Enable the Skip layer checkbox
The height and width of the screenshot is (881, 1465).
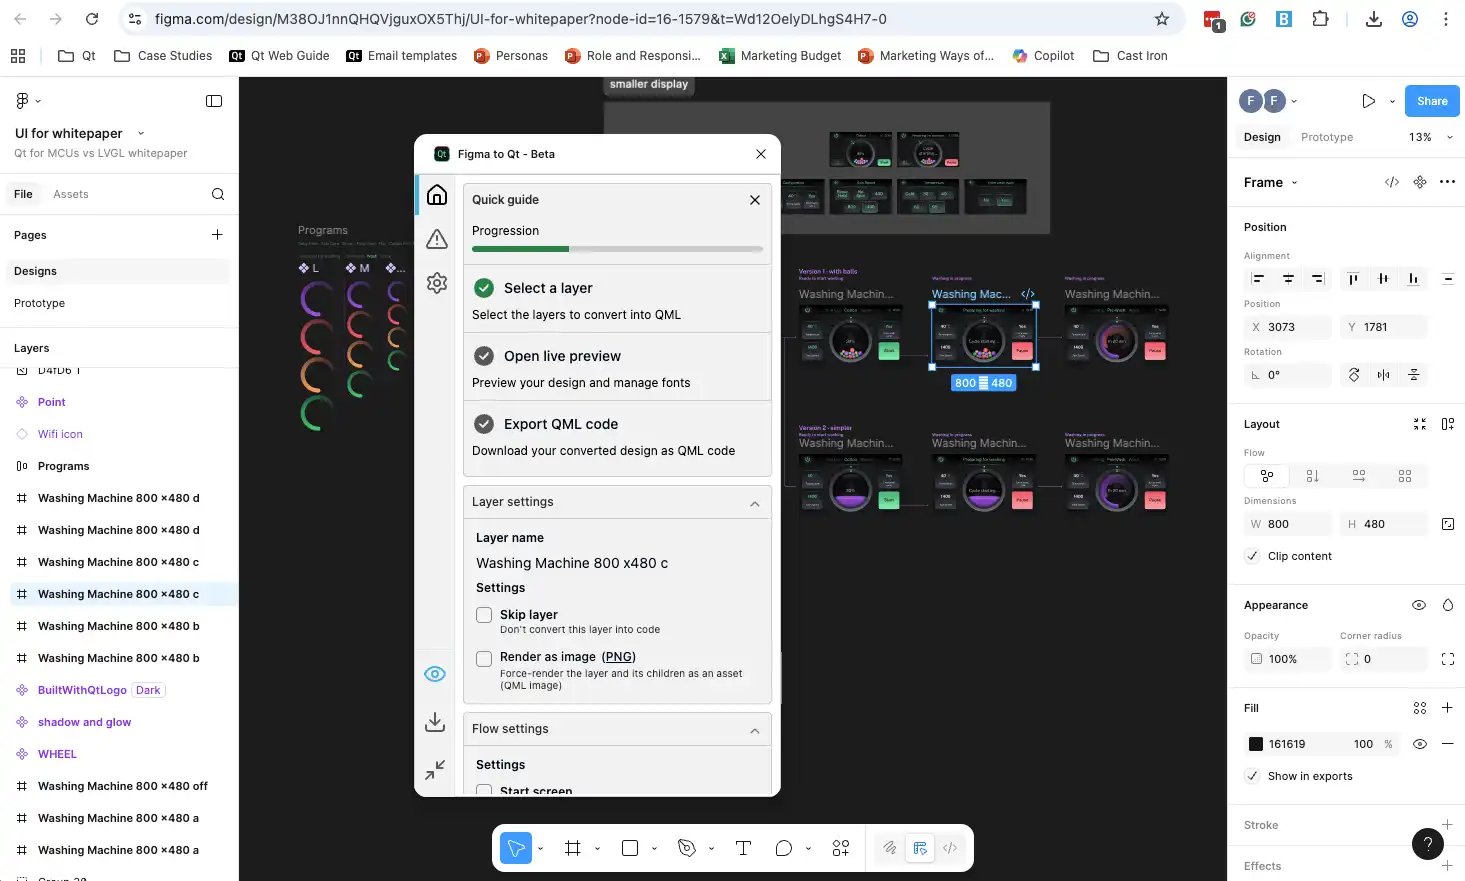point(484,615)
